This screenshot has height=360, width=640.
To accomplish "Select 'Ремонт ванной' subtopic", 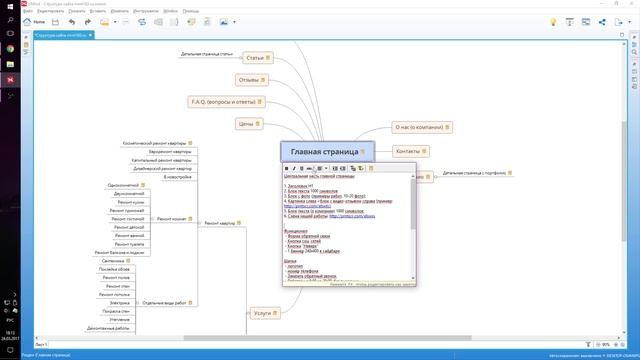I will pyautogui.click(x=129, y=236).
